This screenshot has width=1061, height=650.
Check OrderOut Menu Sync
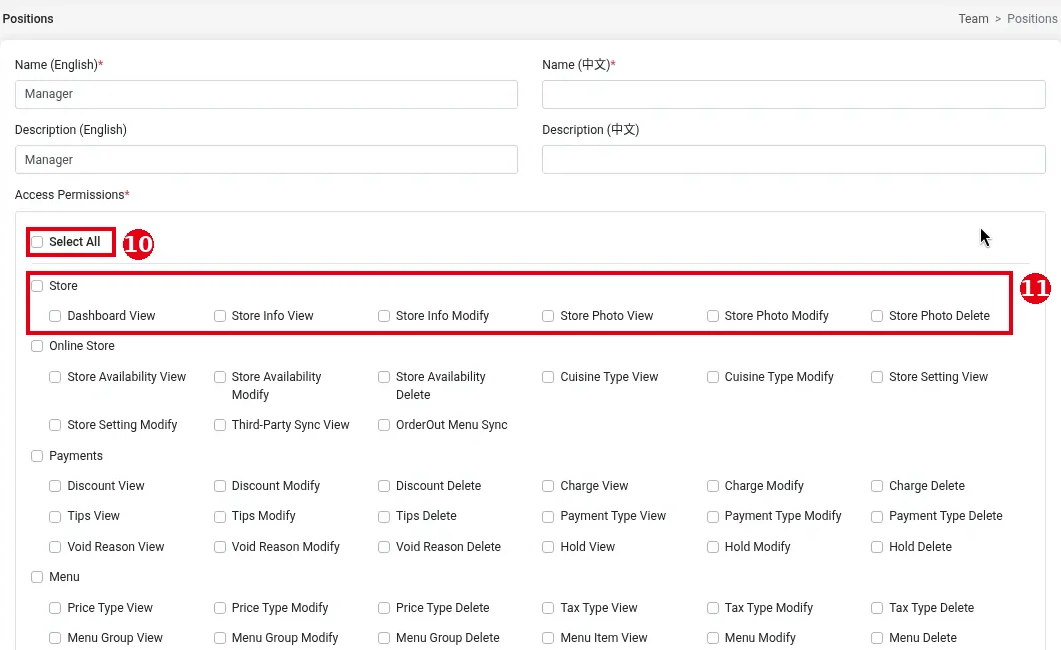coord(384,425)
